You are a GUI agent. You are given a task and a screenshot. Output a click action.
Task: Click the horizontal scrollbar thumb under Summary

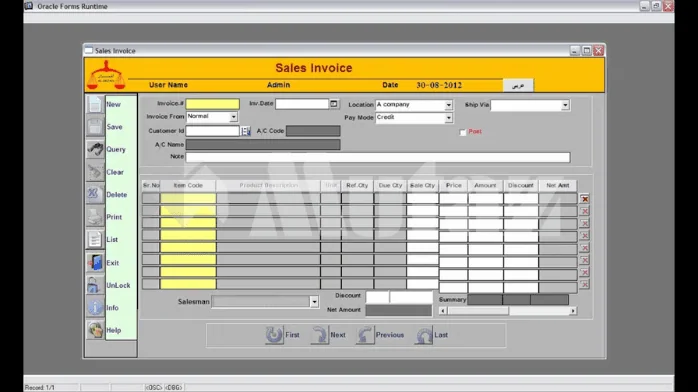(478, 311)
